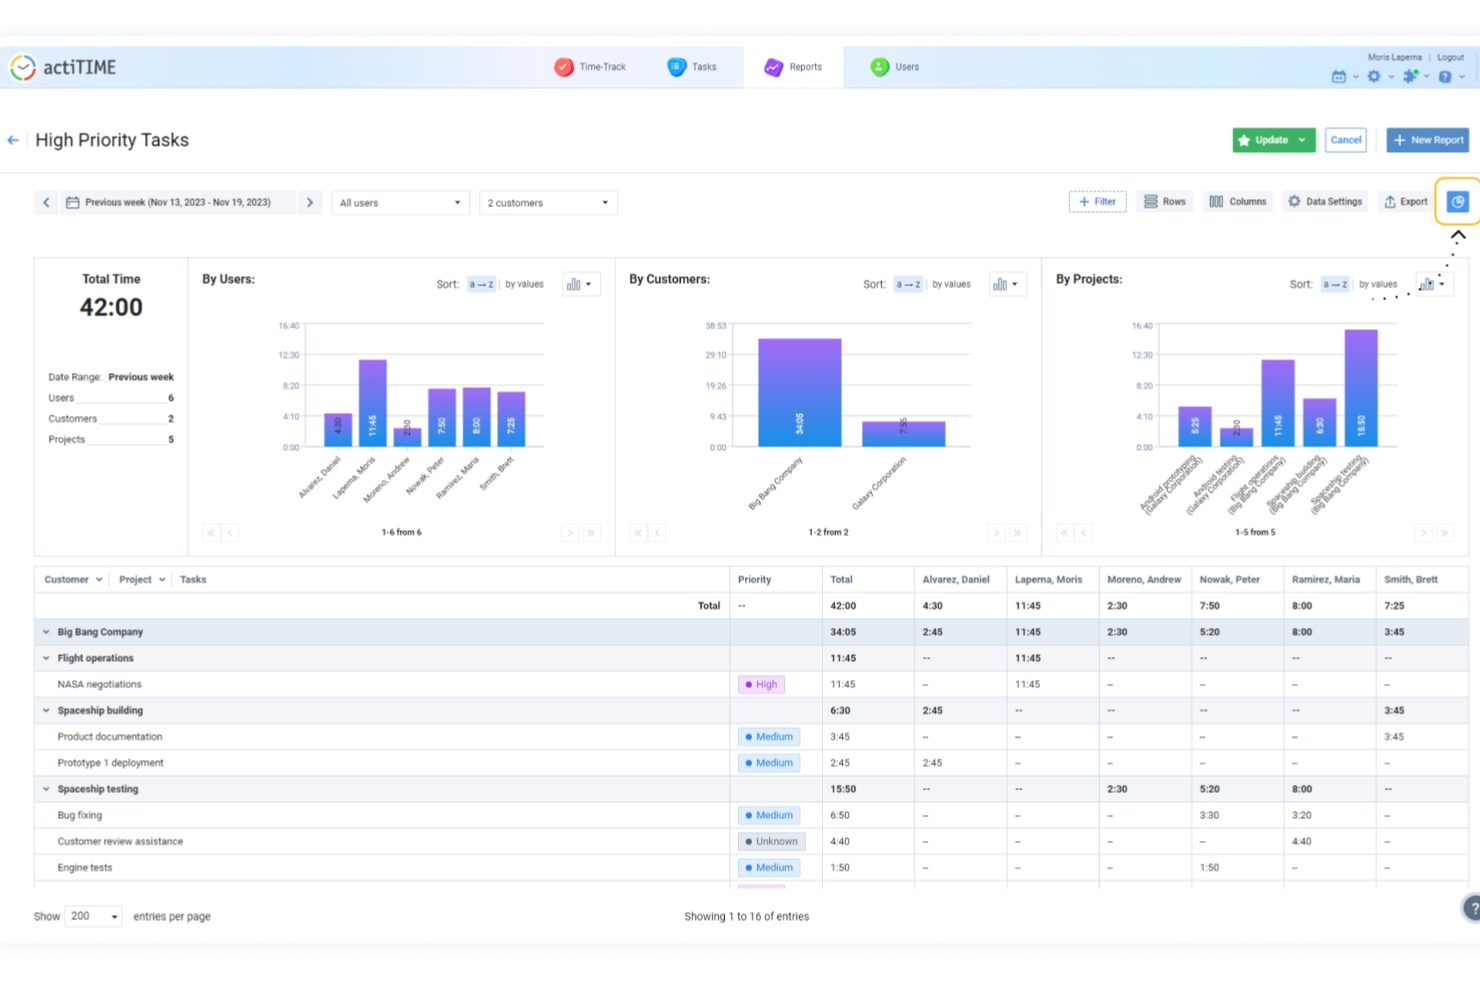Click the New Report button
This screenshot has height=987, width=1480.
[1428, 140]
